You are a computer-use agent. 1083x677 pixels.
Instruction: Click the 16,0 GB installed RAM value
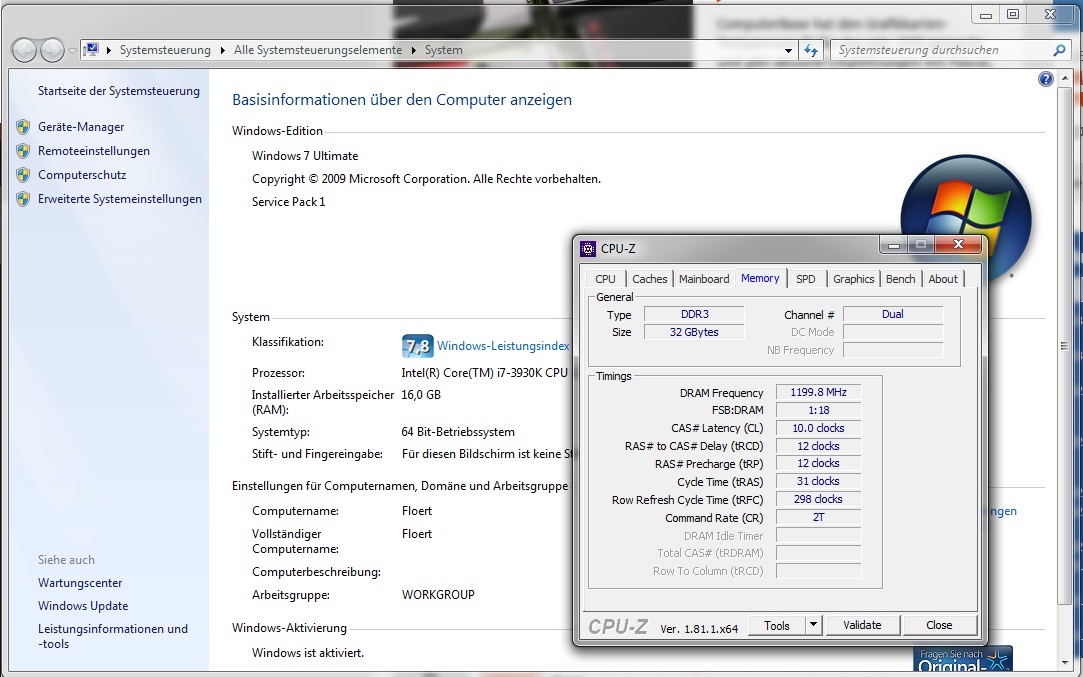[x=421, y=395]
